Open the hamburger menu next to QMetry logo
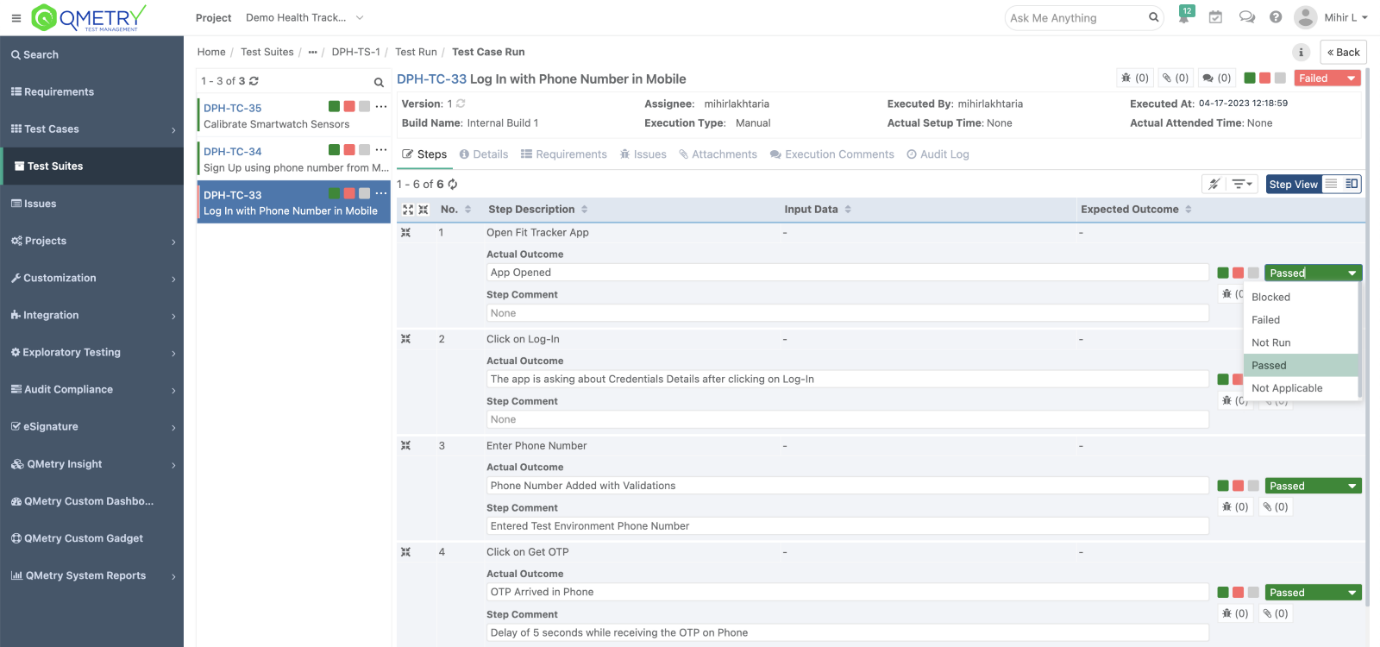Viewport: 1380px width, 647px height. (x=16, y=18)
